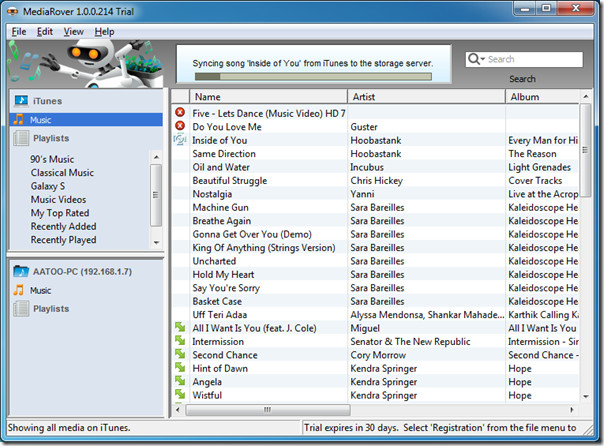604x446 pixels.
Task: Click the magnifier icon in the search box
Action: [x=476, y=60]
